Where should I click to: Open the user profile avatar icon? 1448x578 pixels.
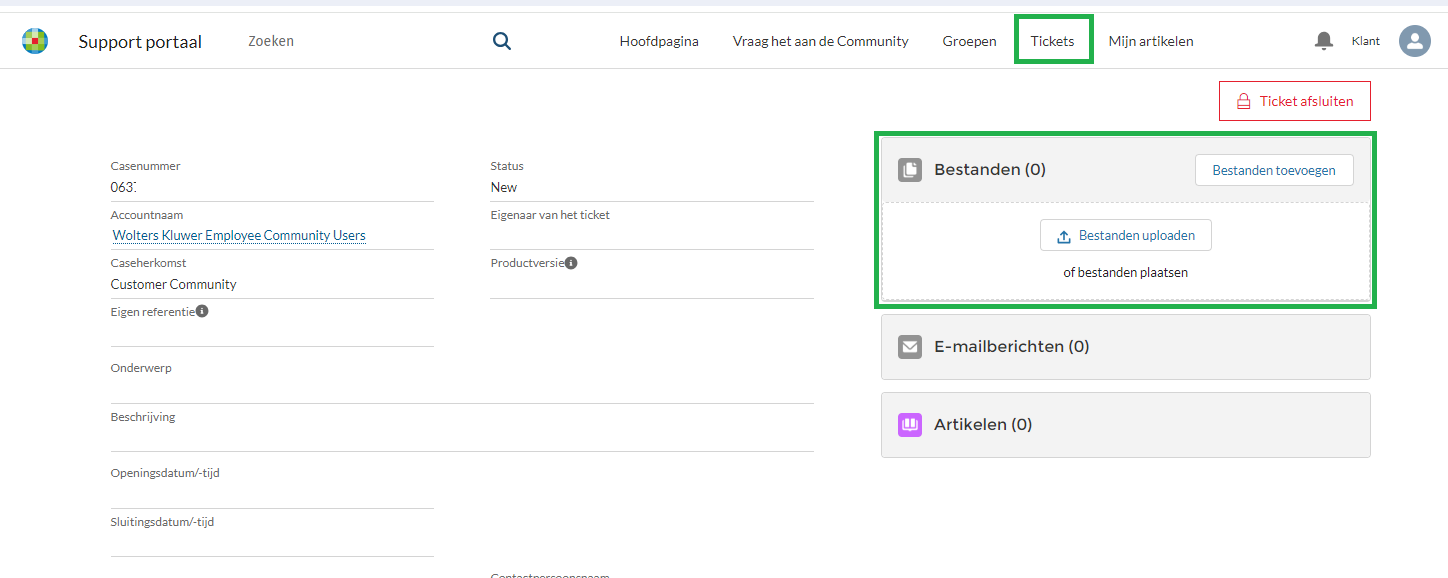click(1414, 41)
